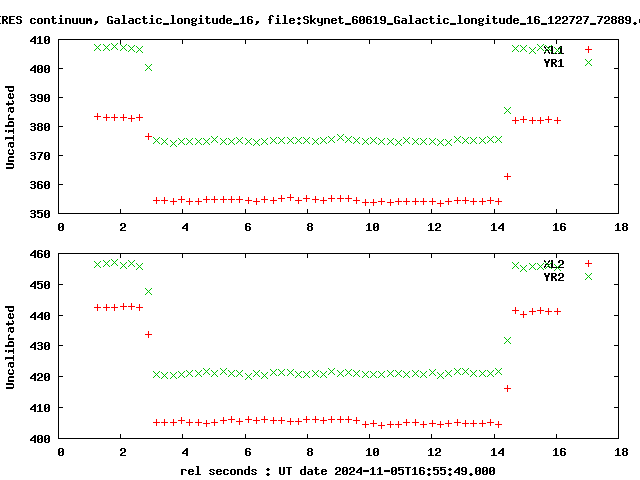Click the 390 tick label on the top plot
The width and height of the screenshot is (640, 480).
[40, 98]
